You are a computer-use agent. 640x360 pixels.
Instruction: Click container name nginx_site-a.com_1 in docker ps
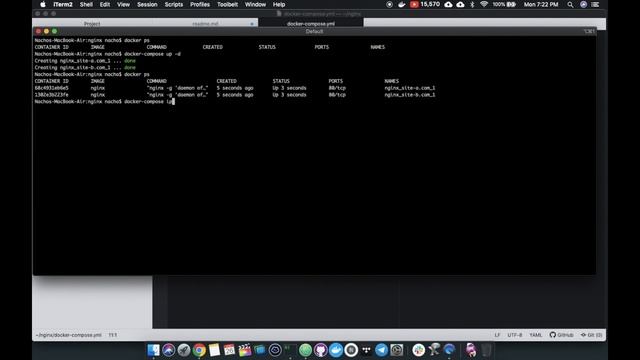click(410, 88)
